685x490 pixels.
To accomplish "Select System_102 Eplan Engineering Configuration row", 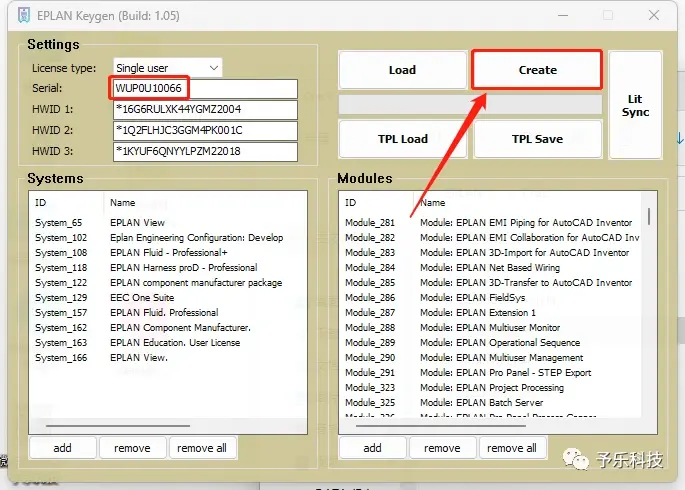I will coord(168,238).
